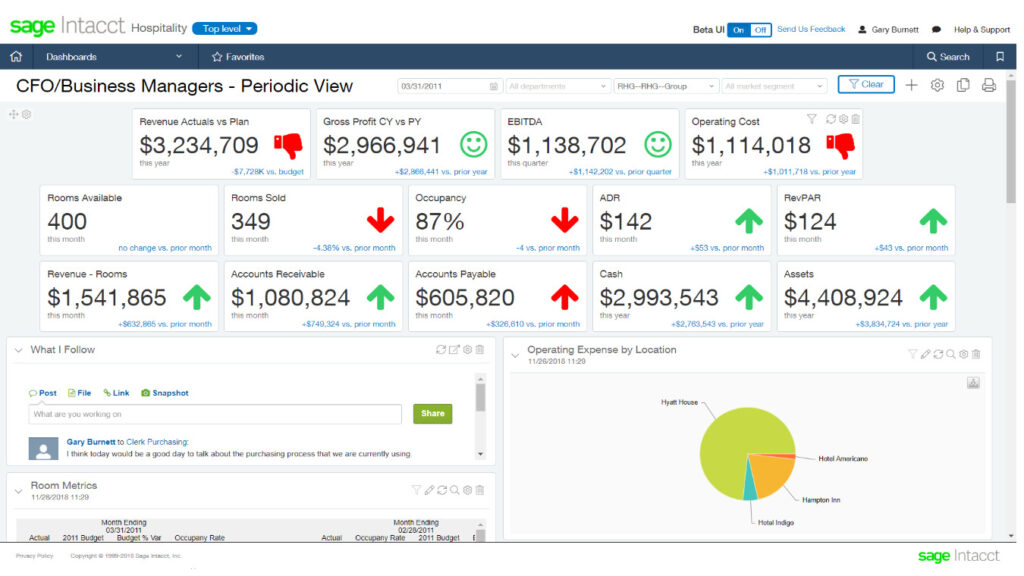Open the calendar picker in date field
1024x576 pixels.
tap(494, 86)
